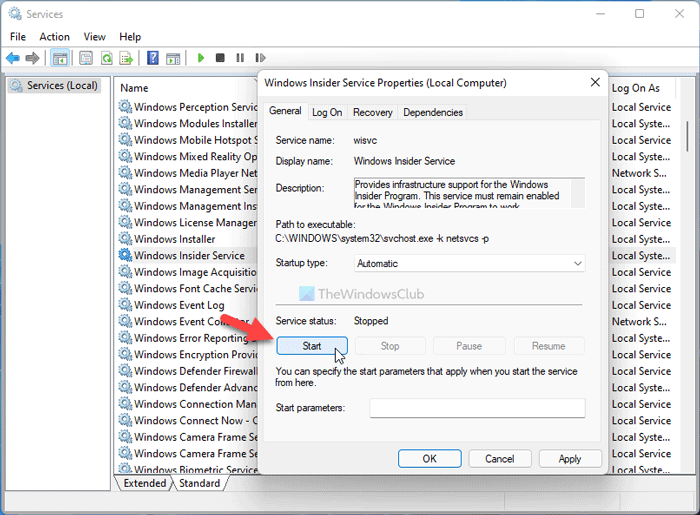Click the Properties toolbar icon
700x515 pixels.
(86, 58)
